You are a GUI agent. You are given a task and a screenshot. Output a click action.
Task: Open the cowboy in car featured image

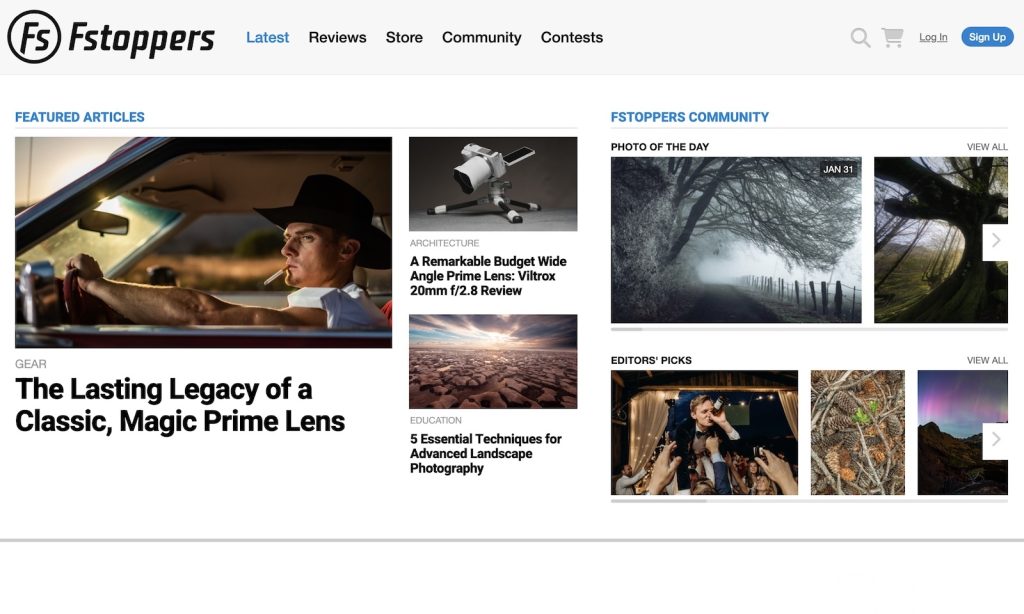point(203,242)
